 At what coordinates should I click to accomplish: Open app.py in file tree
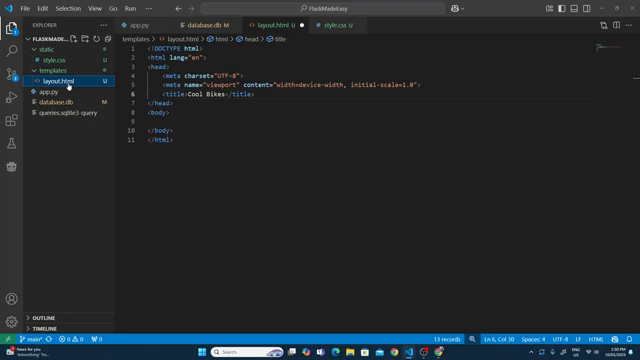point(49,92)
